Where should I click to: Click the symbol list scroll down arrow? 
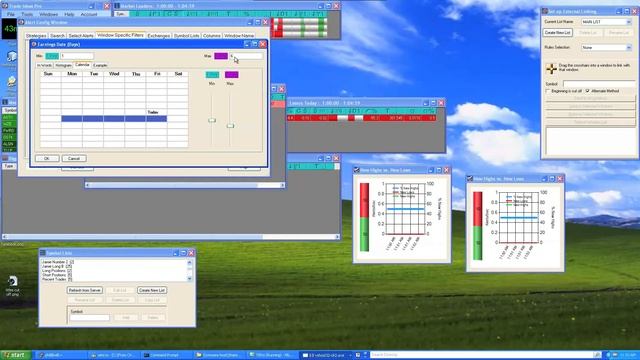190,279
